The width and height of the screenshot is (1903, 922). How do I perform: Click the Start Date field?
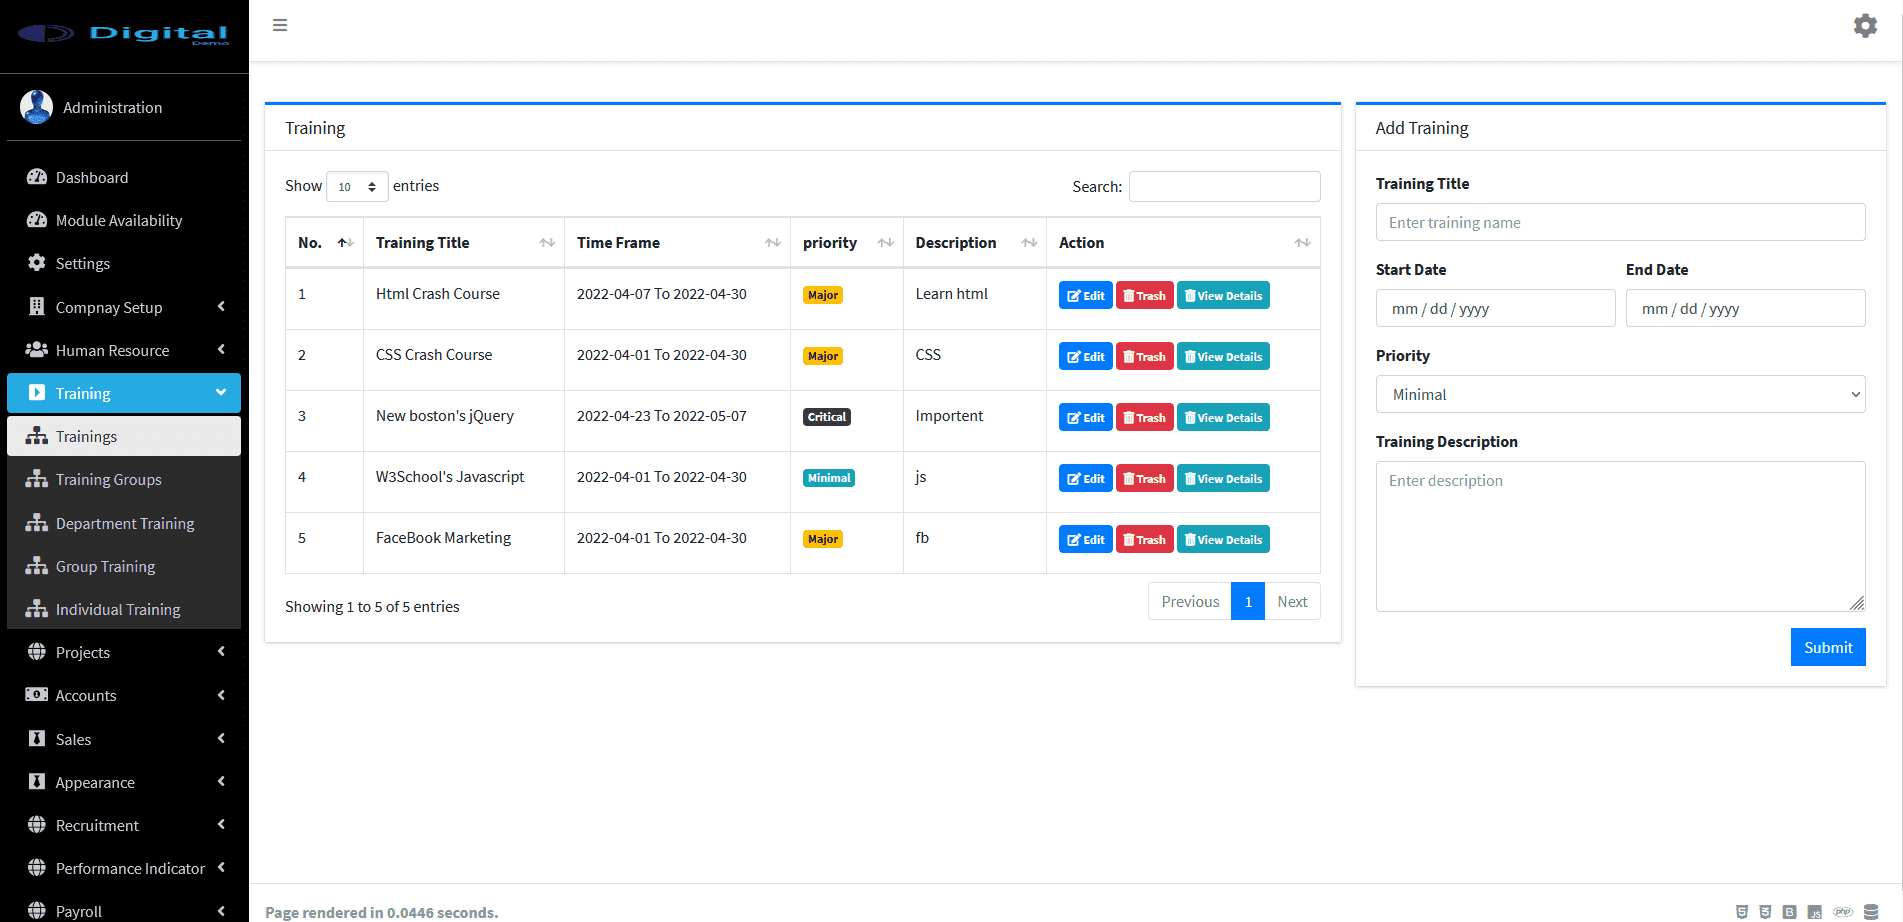pos(1495,309)
